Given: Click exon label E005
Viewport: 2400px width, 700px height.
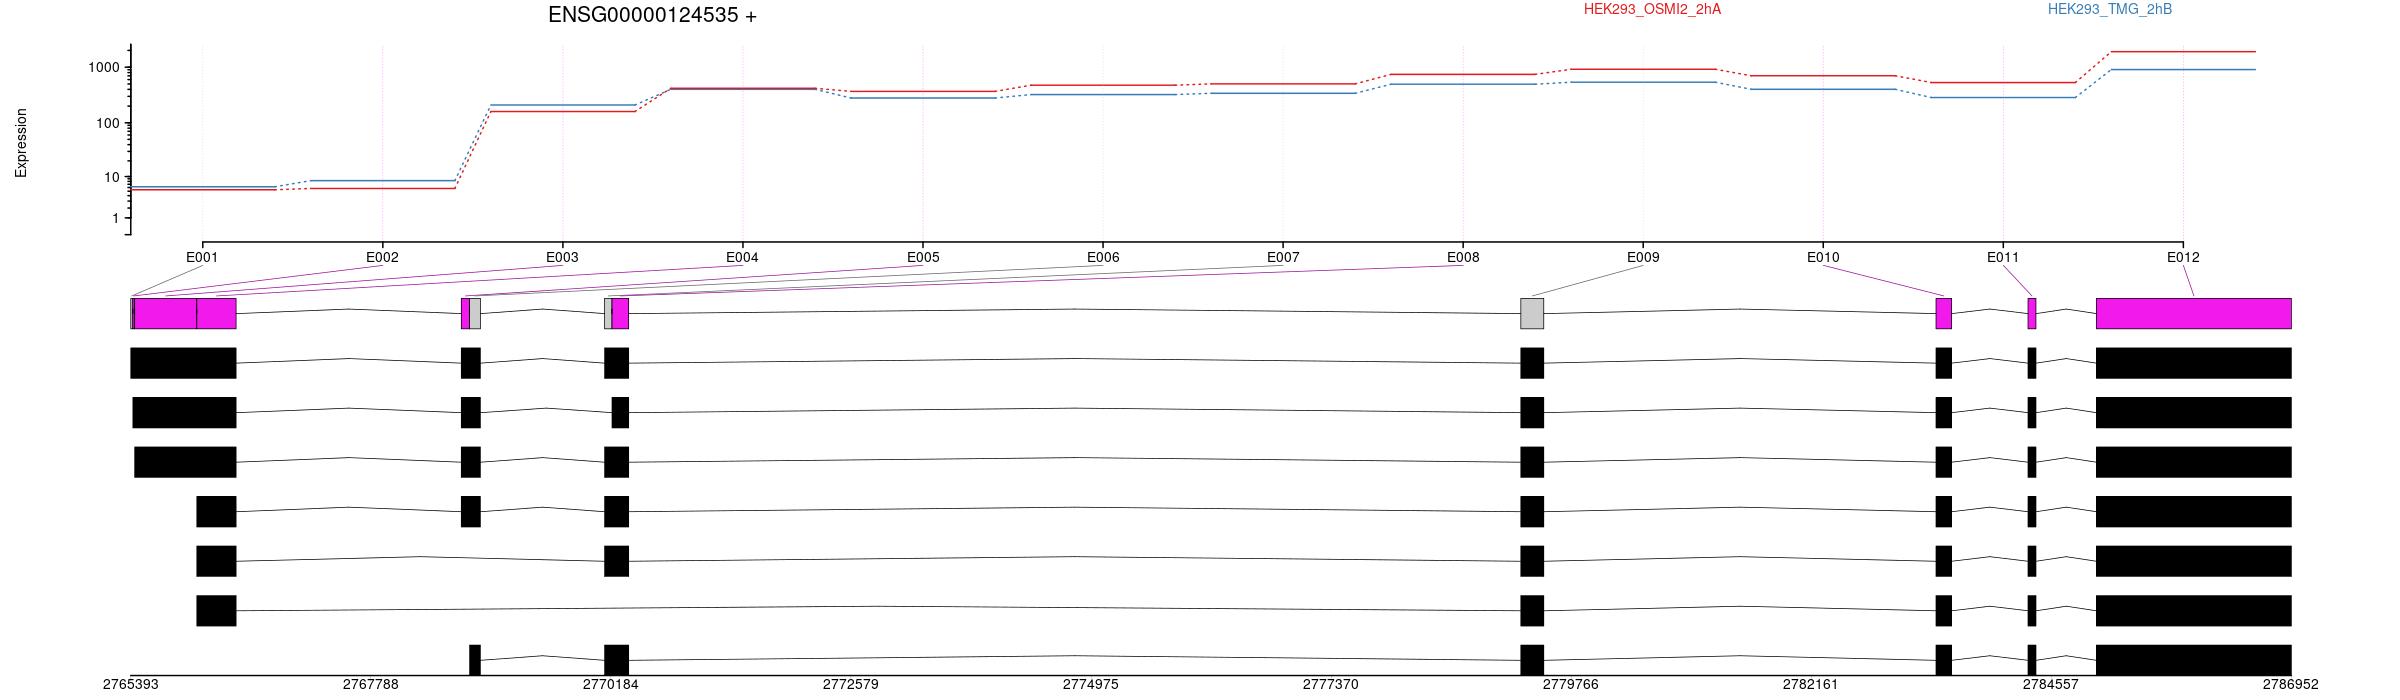Looking at the screenshot, I should 923,257.
